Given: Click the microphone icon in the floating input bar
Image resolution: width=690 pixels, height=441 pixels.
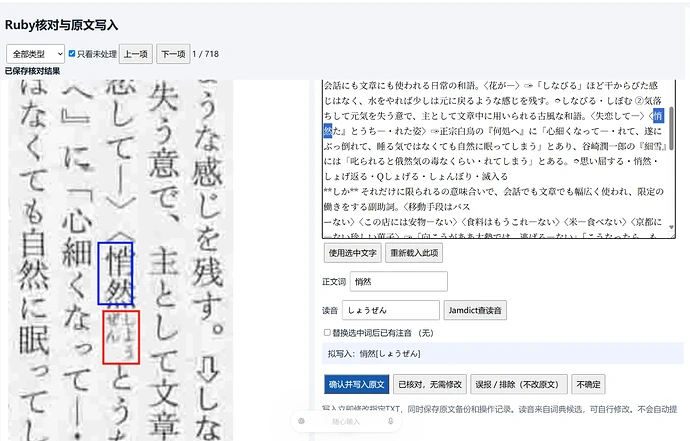Looking at the screenshot, I should [x=390, y=421].
